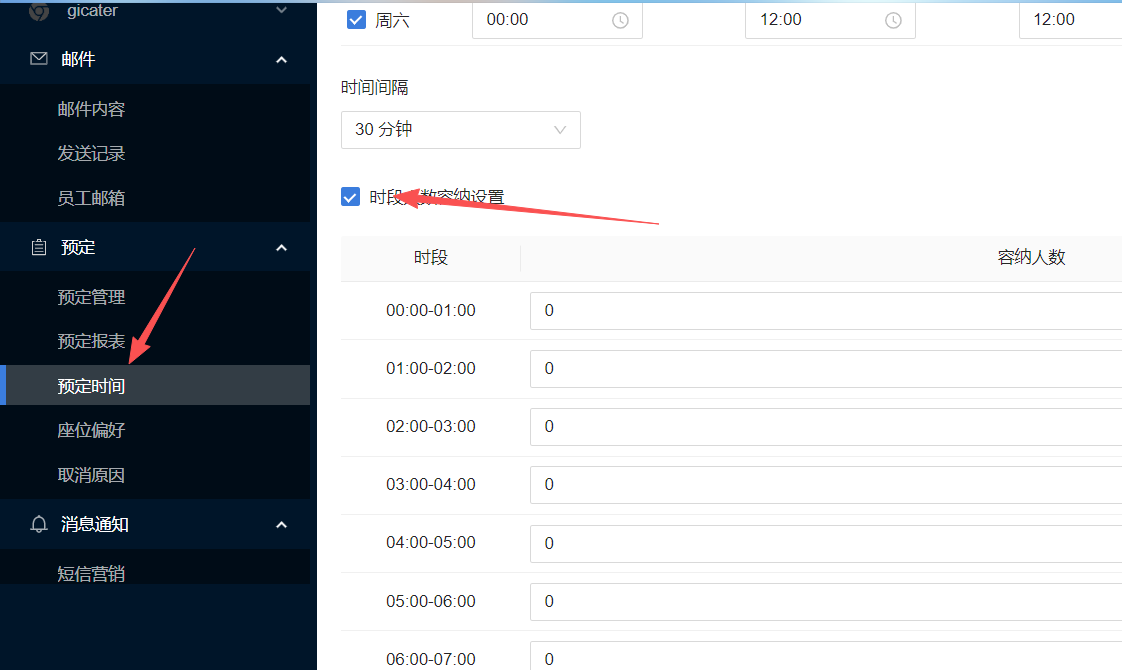Open 发送记录 under 邮件
1122x670 pixels.
(x=91, y=153)
